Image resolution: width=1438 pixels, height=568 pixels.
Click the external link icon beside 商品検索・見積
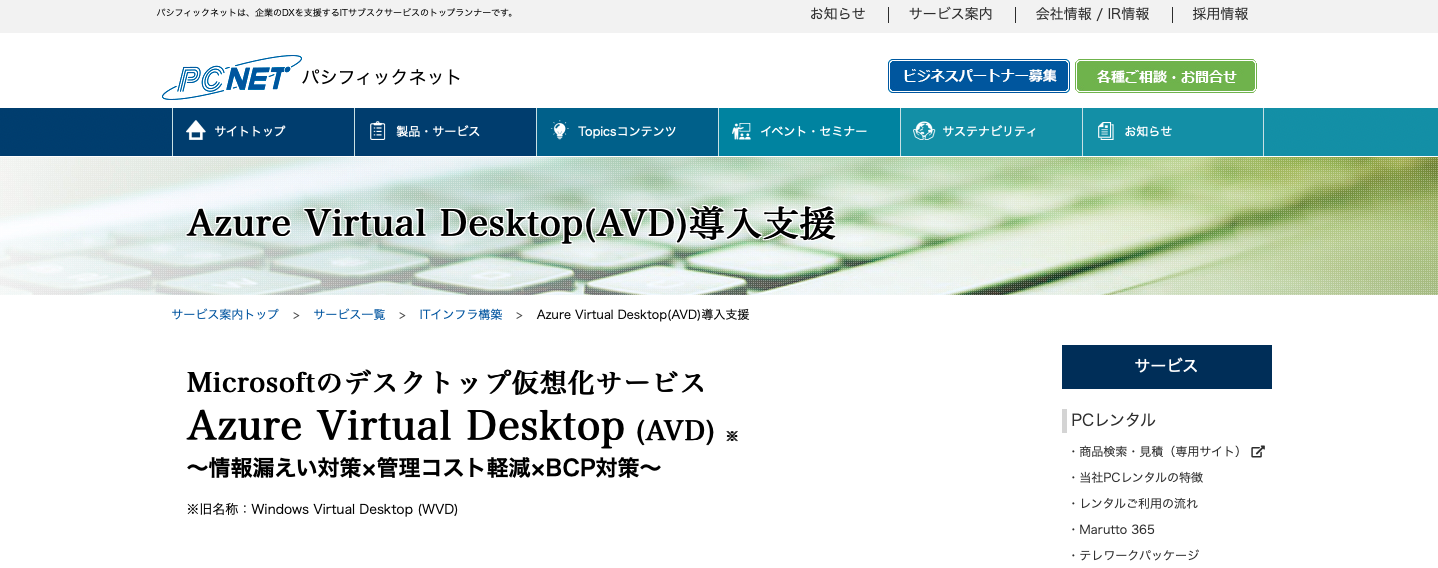click(1258, 452)
